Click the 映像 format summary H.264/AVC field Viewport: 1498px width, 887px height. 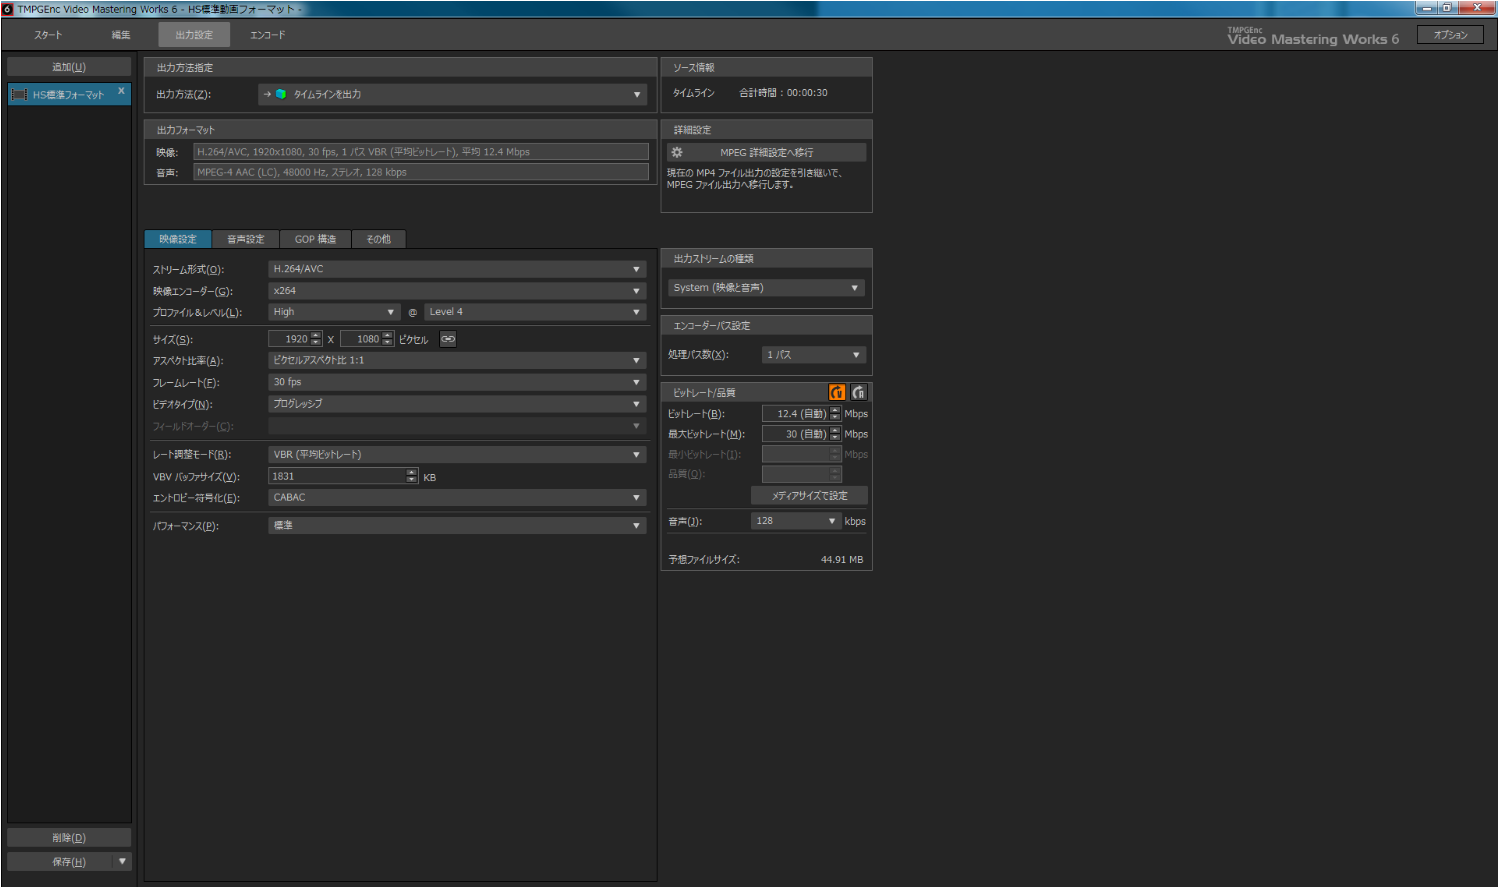[421, 152]
